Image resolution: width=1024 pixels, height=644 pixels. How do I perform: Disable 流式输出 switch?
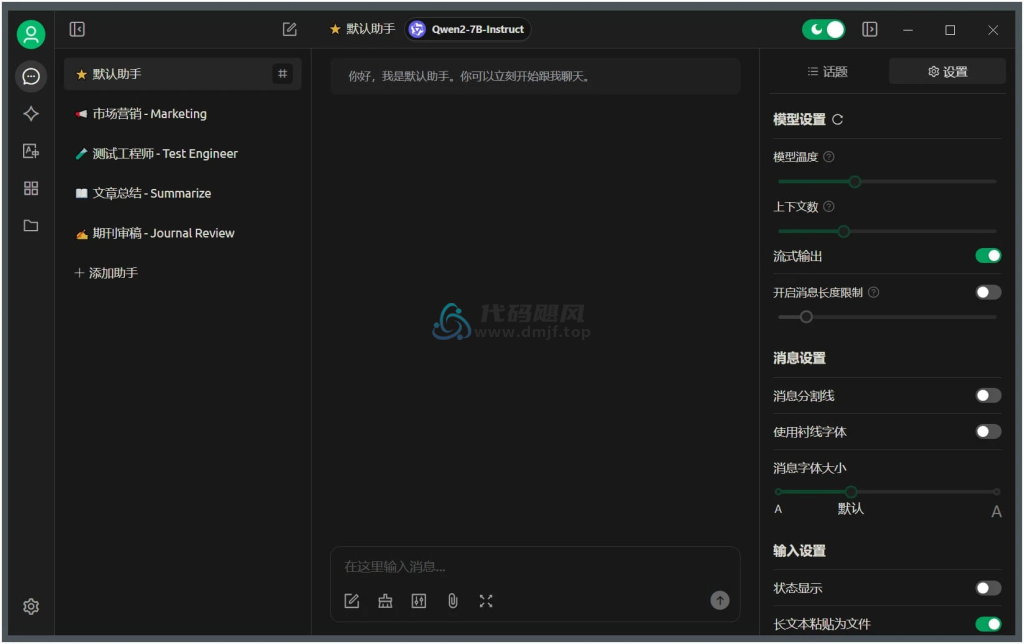pyautogui.click(x=988, y=255)
